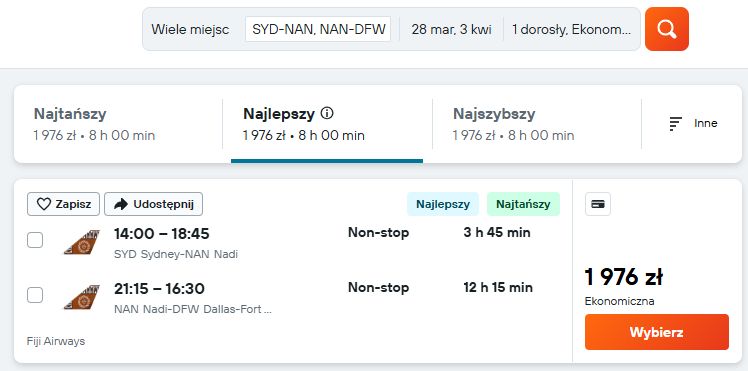
Task: Click NAN Nadi-DFW Dallas-Fort route text
Action: [x=193, y=309]
